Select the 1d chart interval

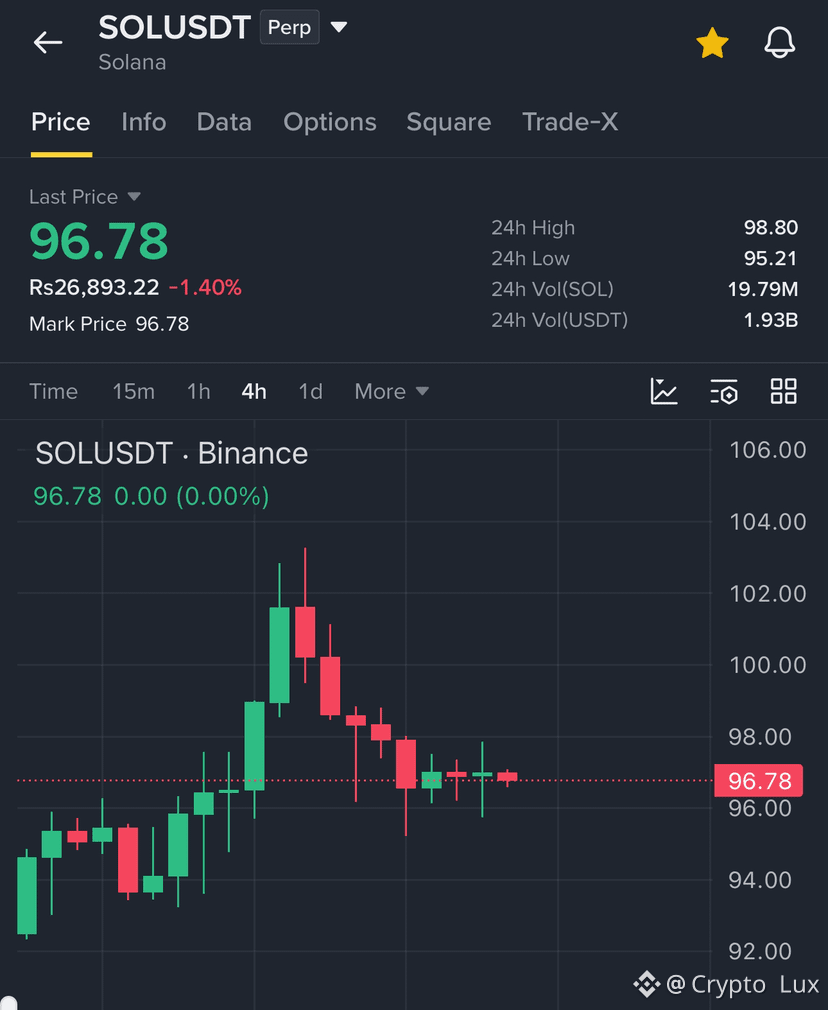pos(311,391)
